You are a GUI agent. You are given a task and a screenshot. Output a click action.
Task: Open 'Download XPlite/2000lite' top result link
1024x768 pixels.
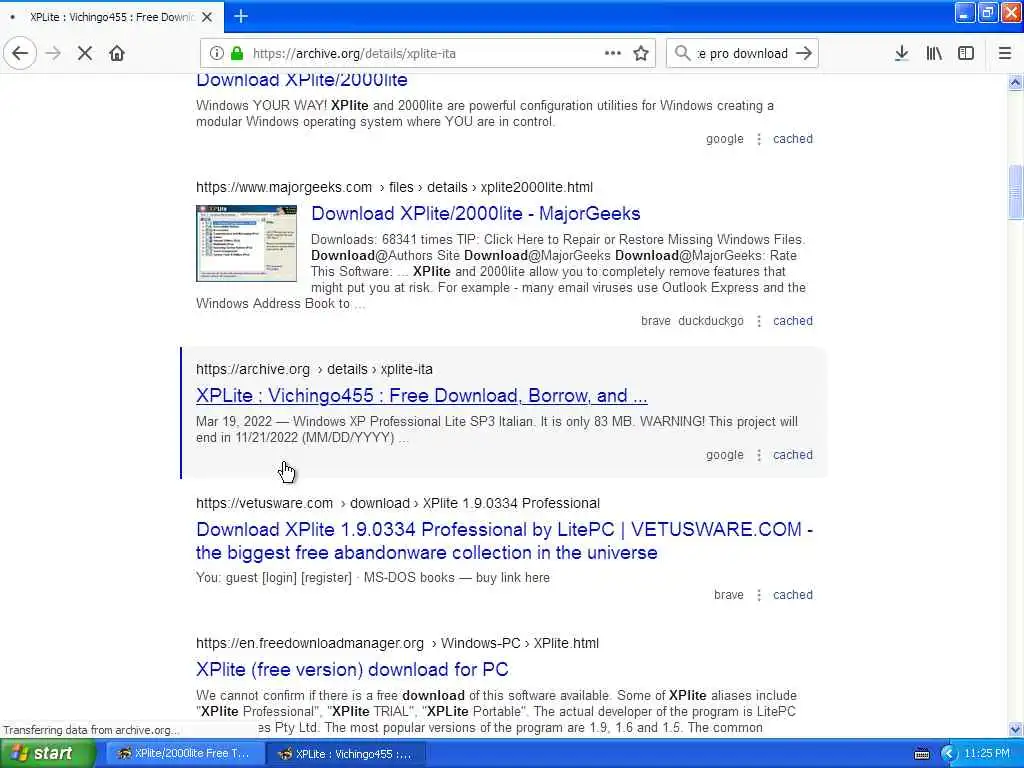tap(302, 80)
